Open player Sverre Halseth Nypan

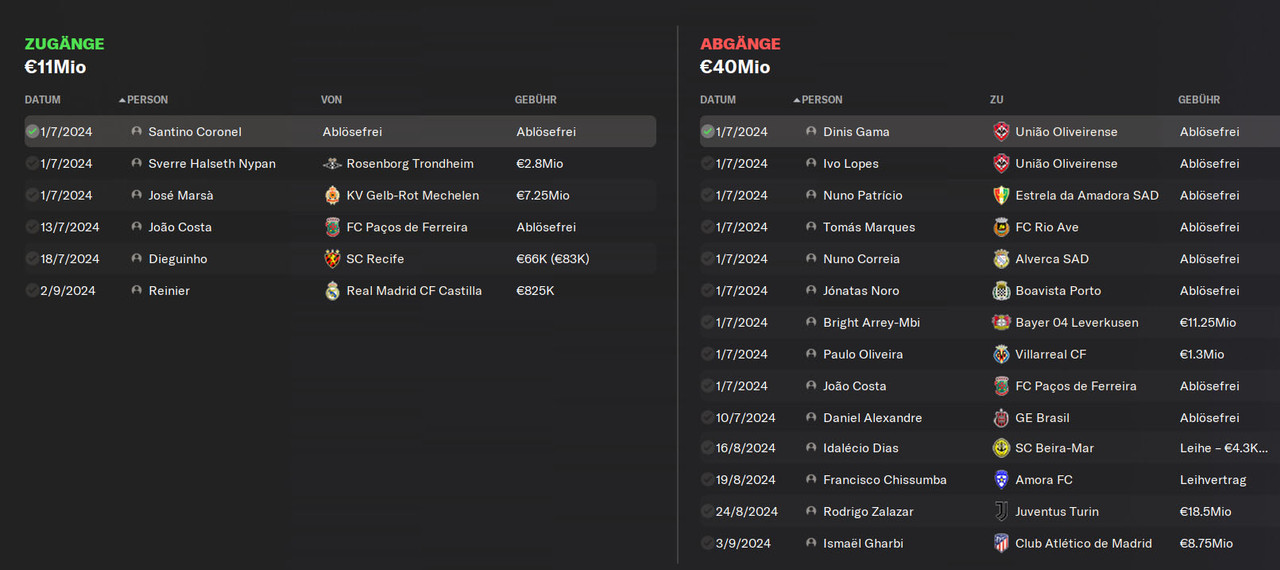(x=212, y=164)
